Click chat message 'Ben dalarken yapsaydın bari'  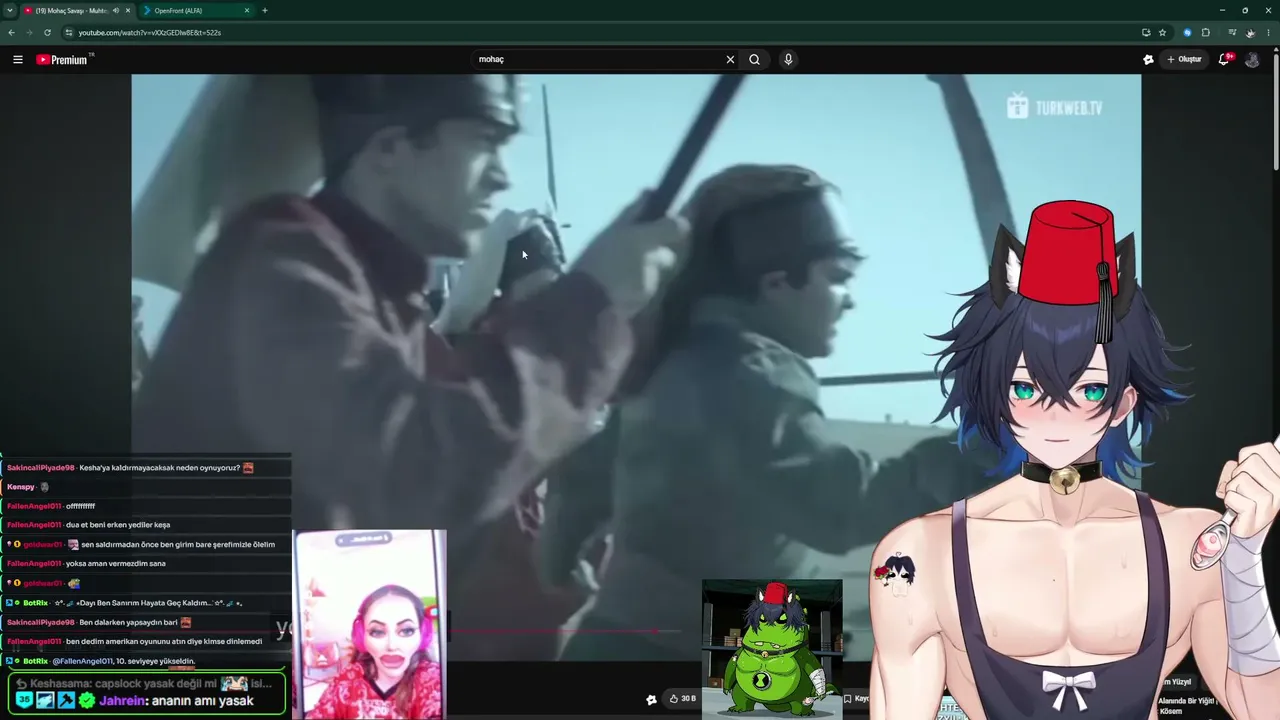coord(128,622)
